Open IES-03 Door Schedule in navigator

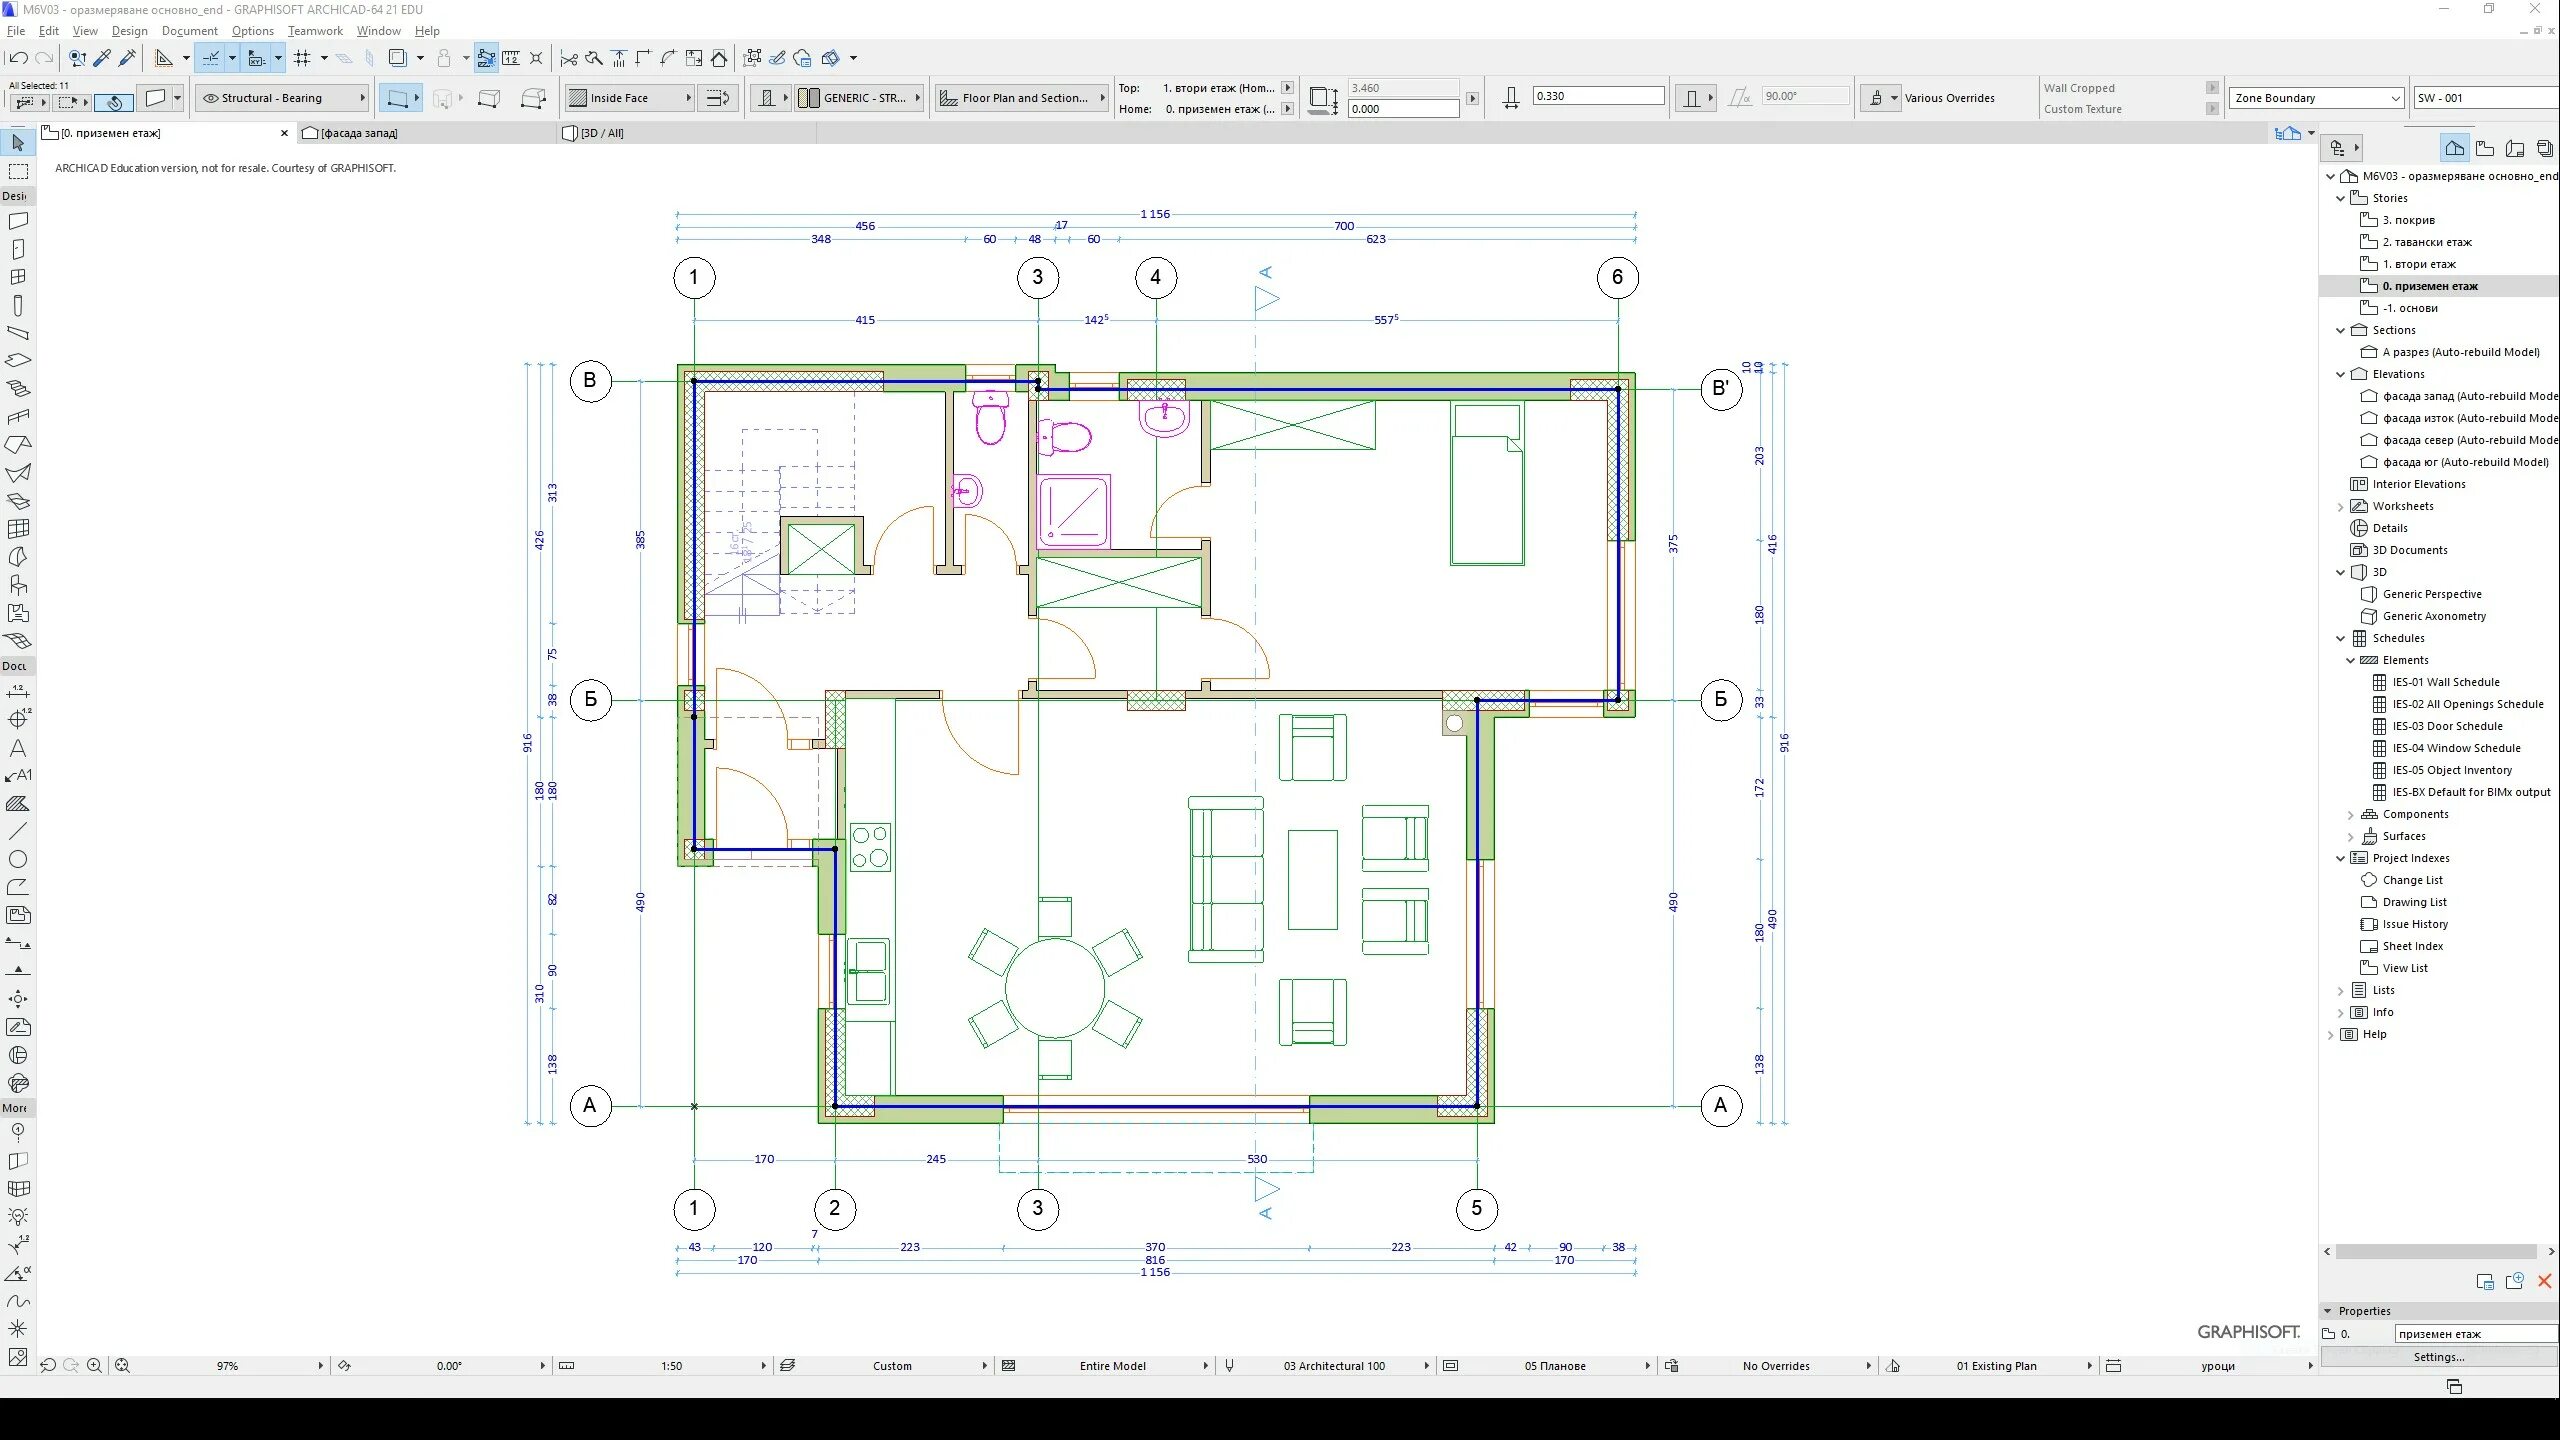(2447, 726)
